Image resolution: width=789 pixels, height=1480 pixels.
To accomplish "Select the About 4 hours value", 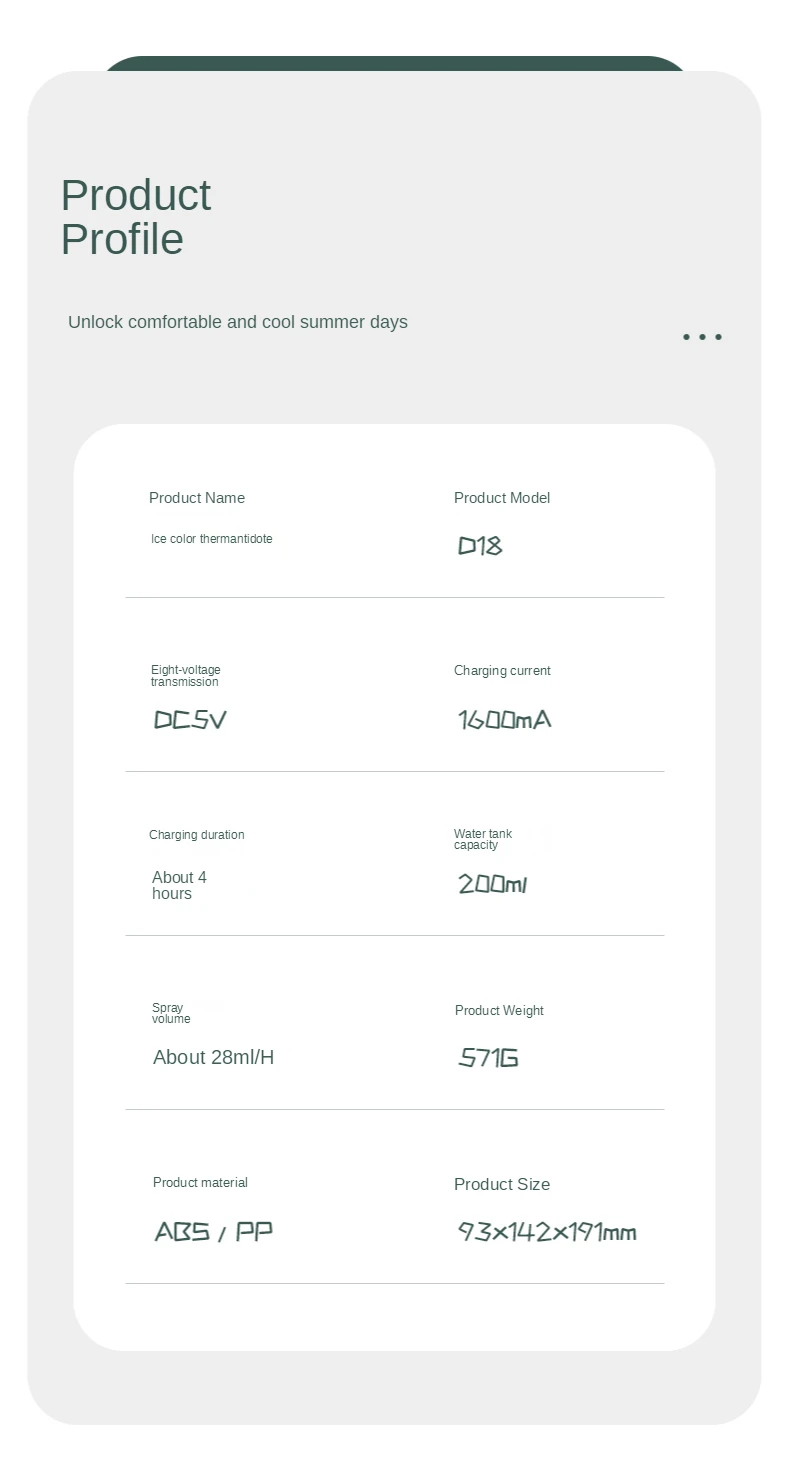I will click(x=180, y=885).
